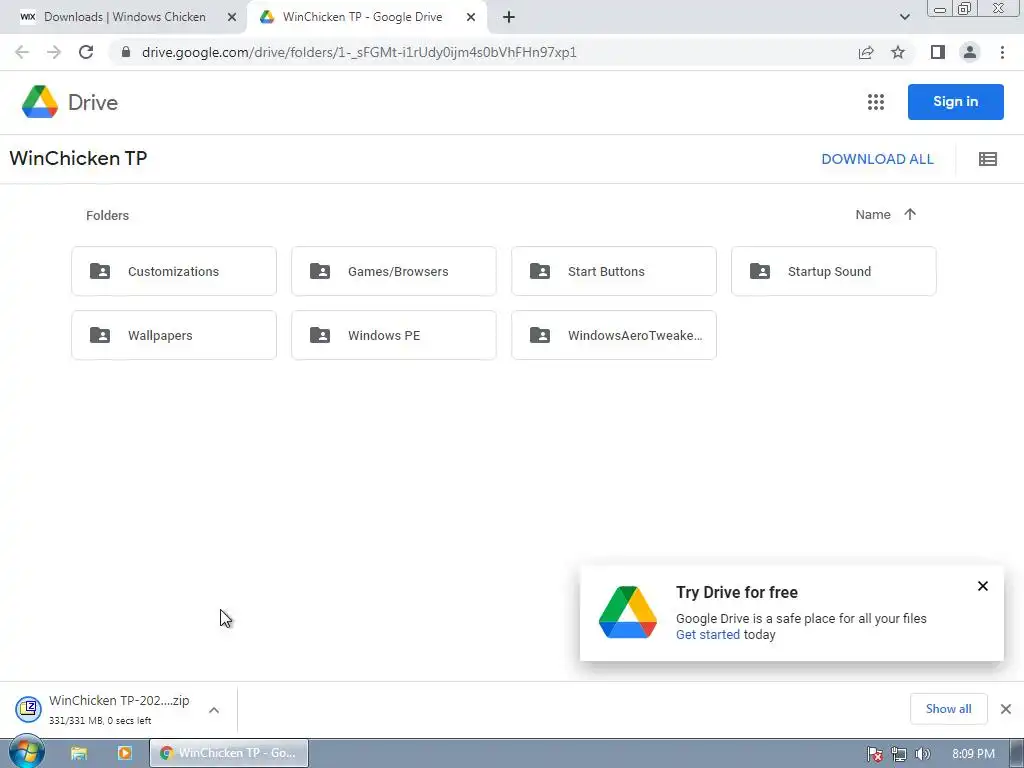The height and width of the screenshot is (768, 1024).
Task: Select the WinChicken TP - Google Drive tab
Action: 362,17
